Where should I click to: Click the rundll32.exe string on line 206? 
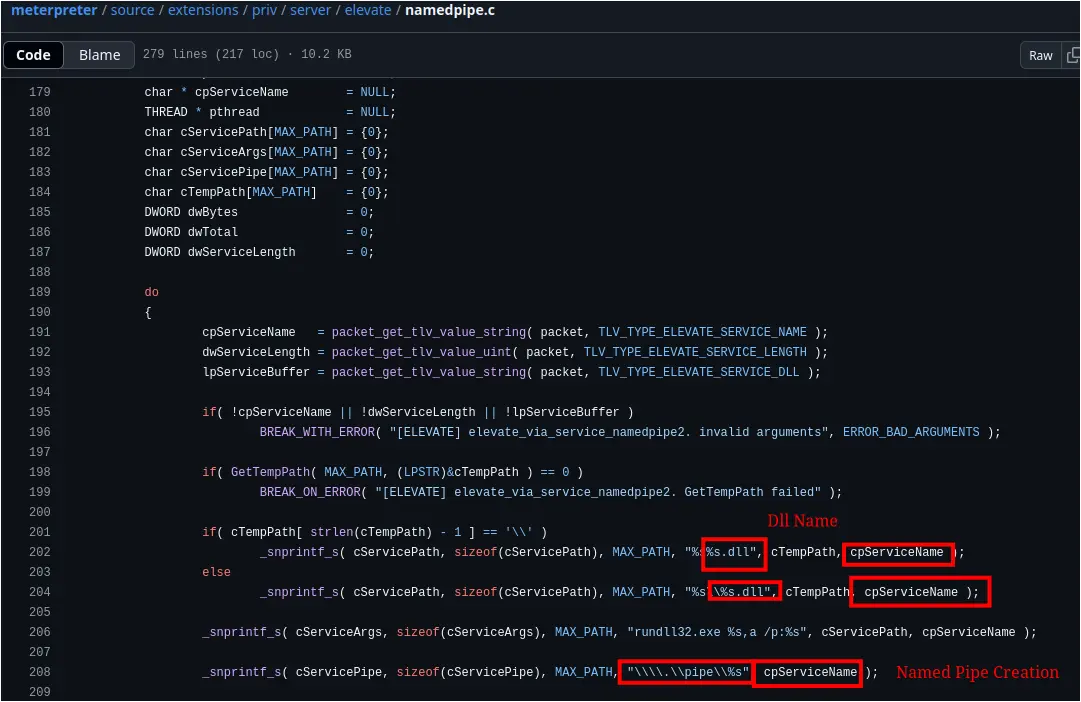717,632
